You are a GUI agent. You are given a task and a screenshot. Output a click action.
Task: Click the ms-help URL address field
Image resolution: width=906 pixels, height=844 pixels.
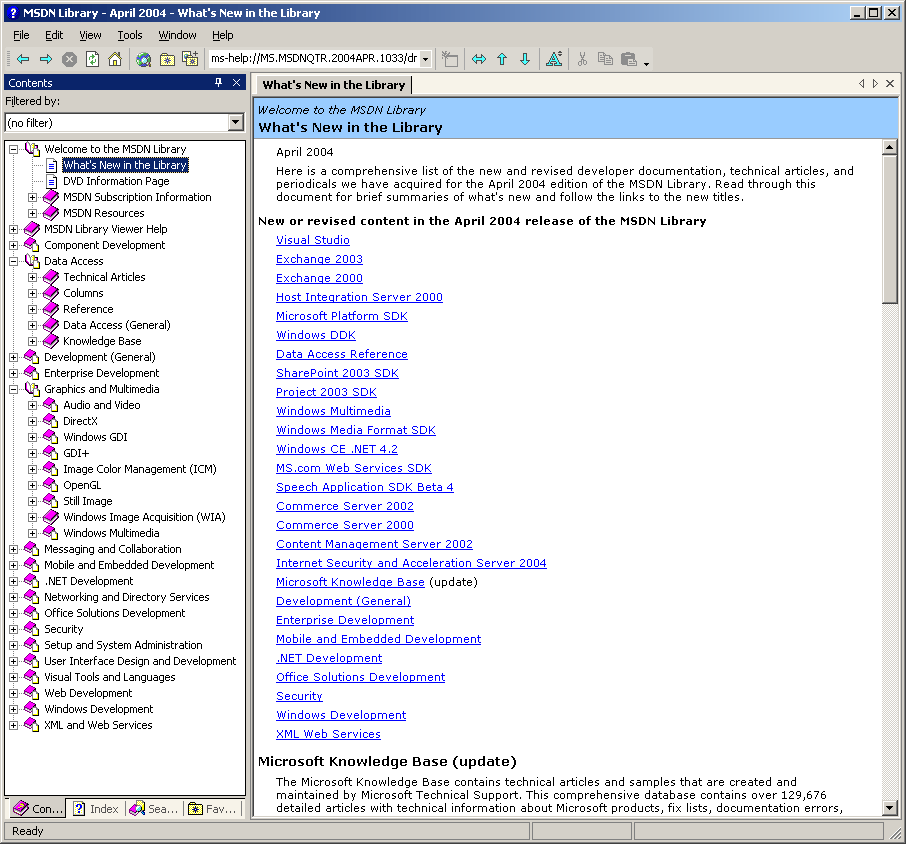coord(314,58)
